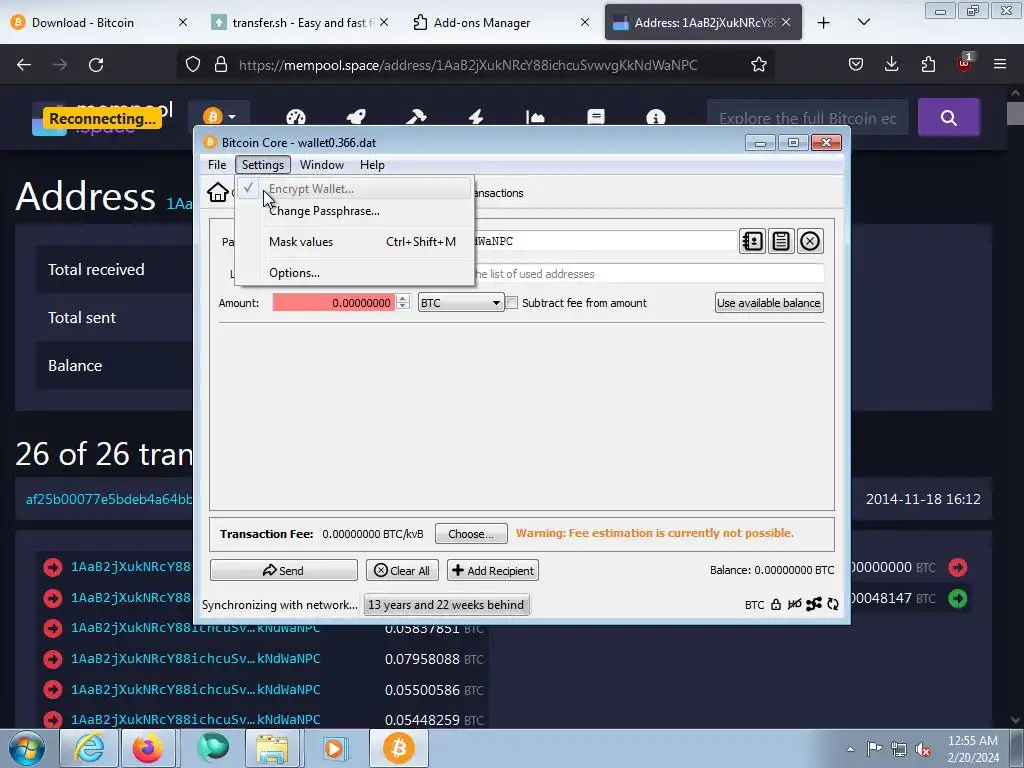The height and width of the screenshot is (768, 1024).
Task: Click the remove entry circle-X icon
Action: 810,242
